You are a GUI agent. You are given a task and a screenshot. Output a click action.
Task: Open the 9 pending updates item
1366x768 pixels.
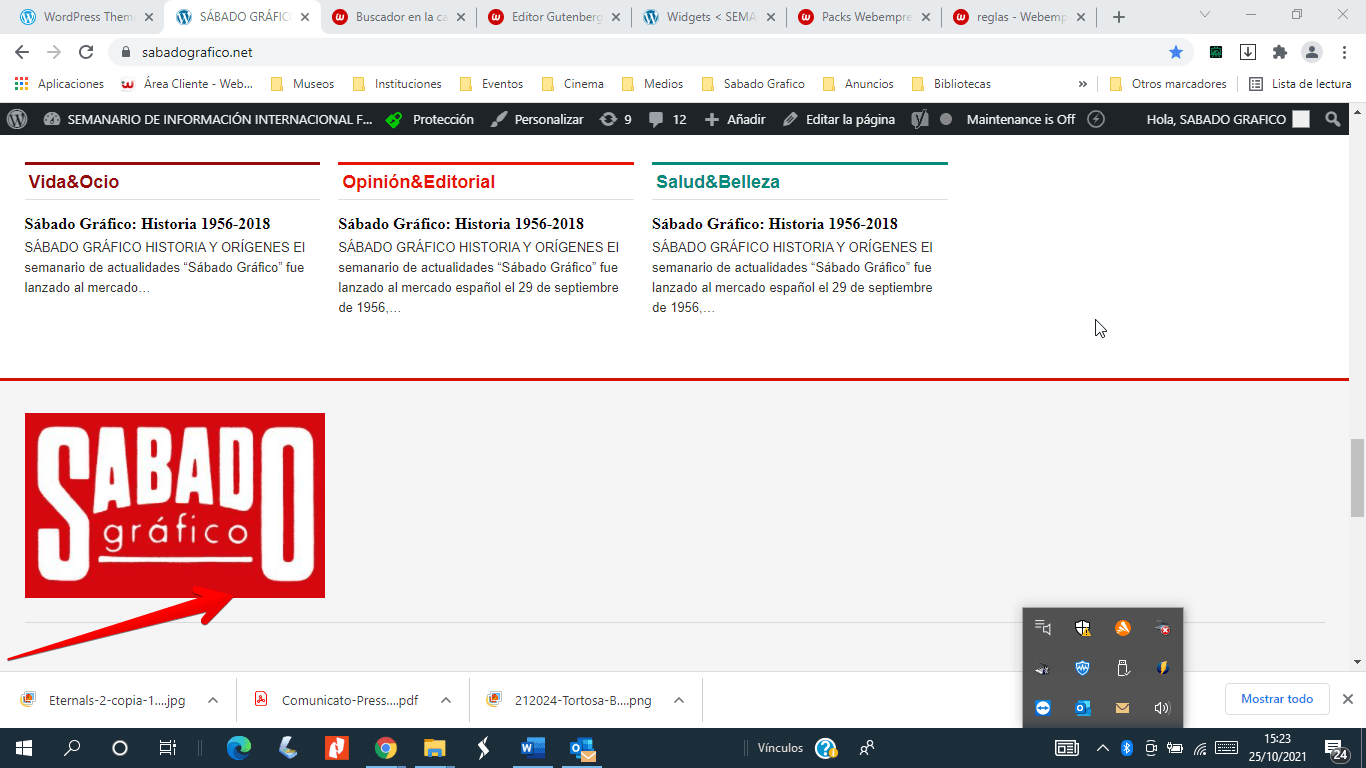tap(615, 119)
